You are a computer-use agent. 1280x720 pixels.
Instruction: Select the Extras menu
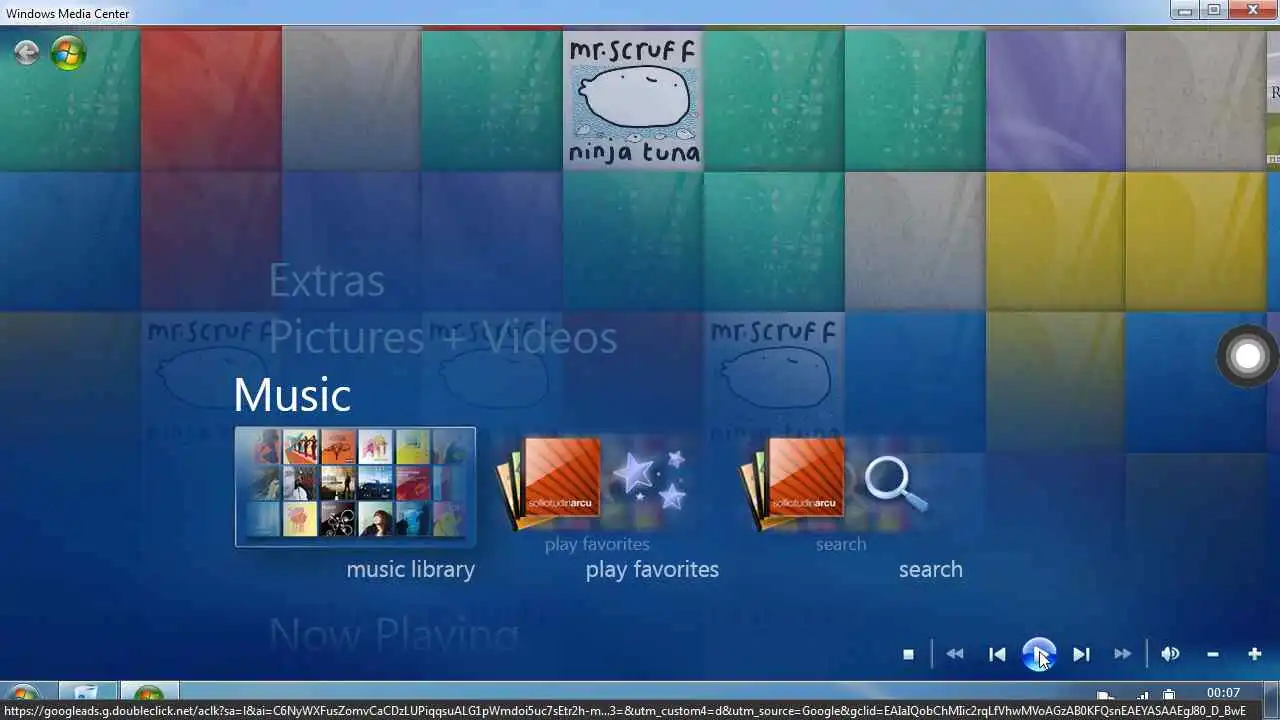[326, 281]
